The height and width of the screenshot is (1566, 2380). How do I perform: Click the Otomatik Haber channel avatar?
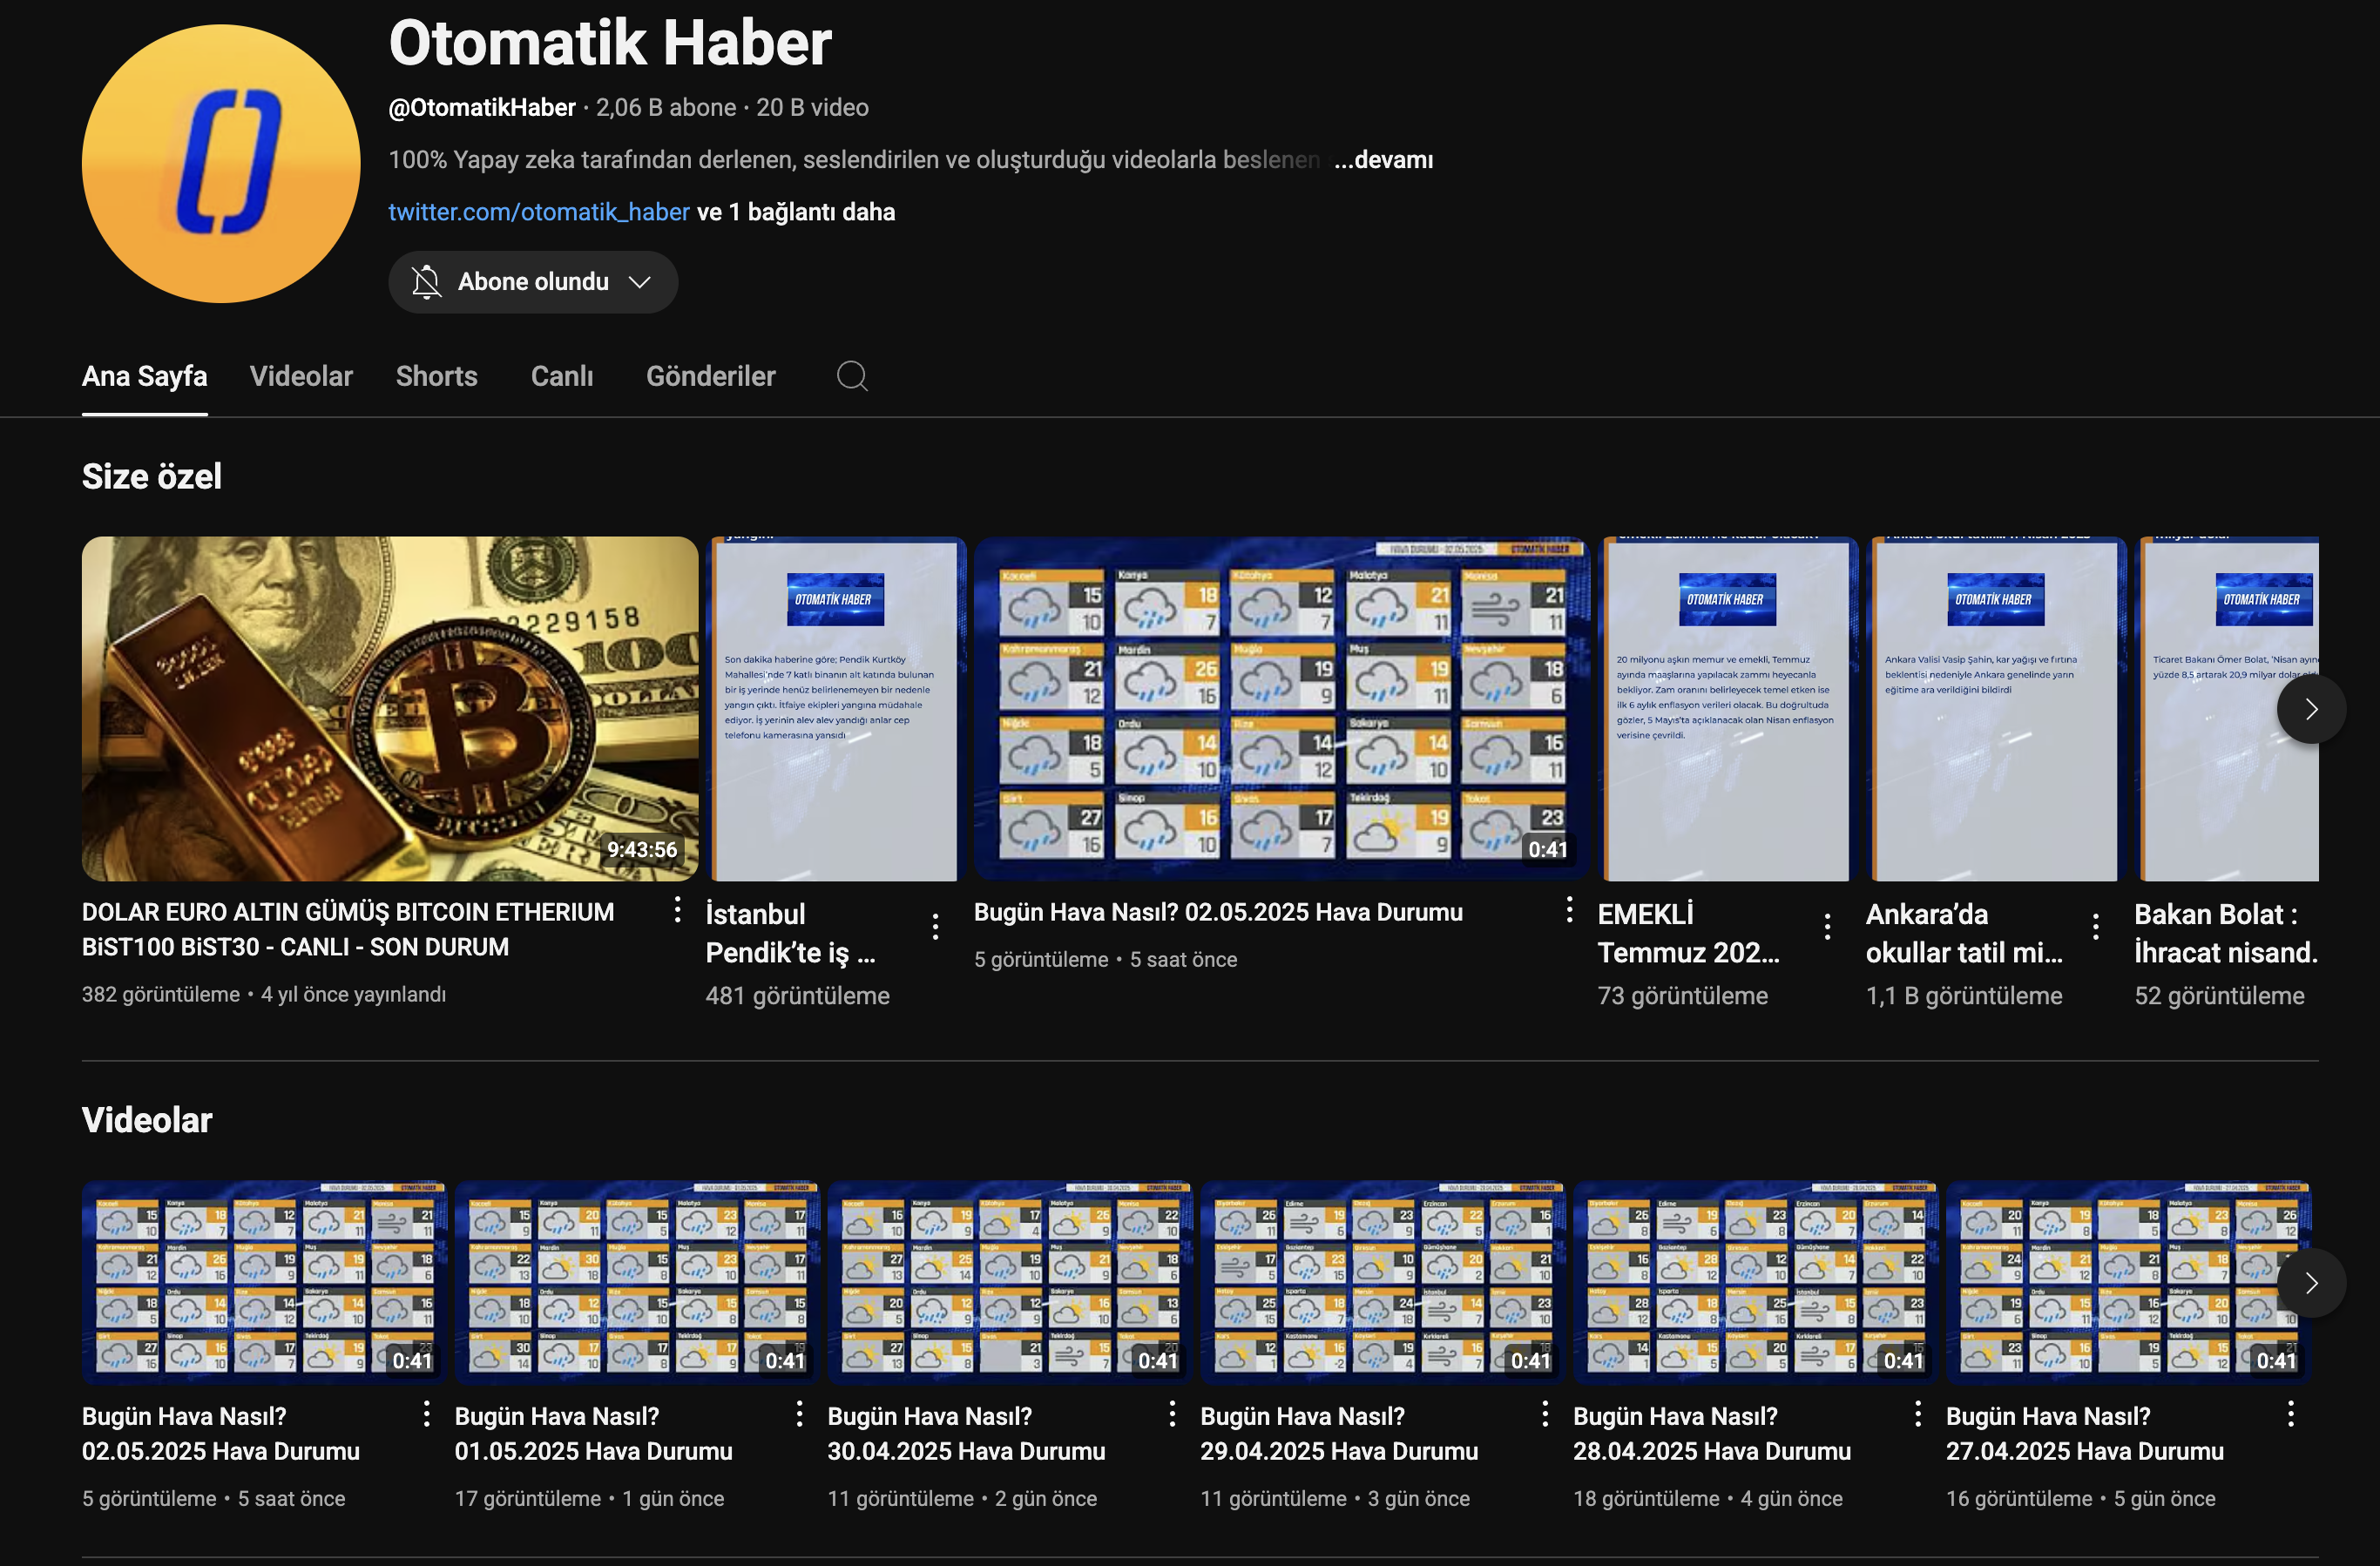pyautogui.click(x=221, y=164)
